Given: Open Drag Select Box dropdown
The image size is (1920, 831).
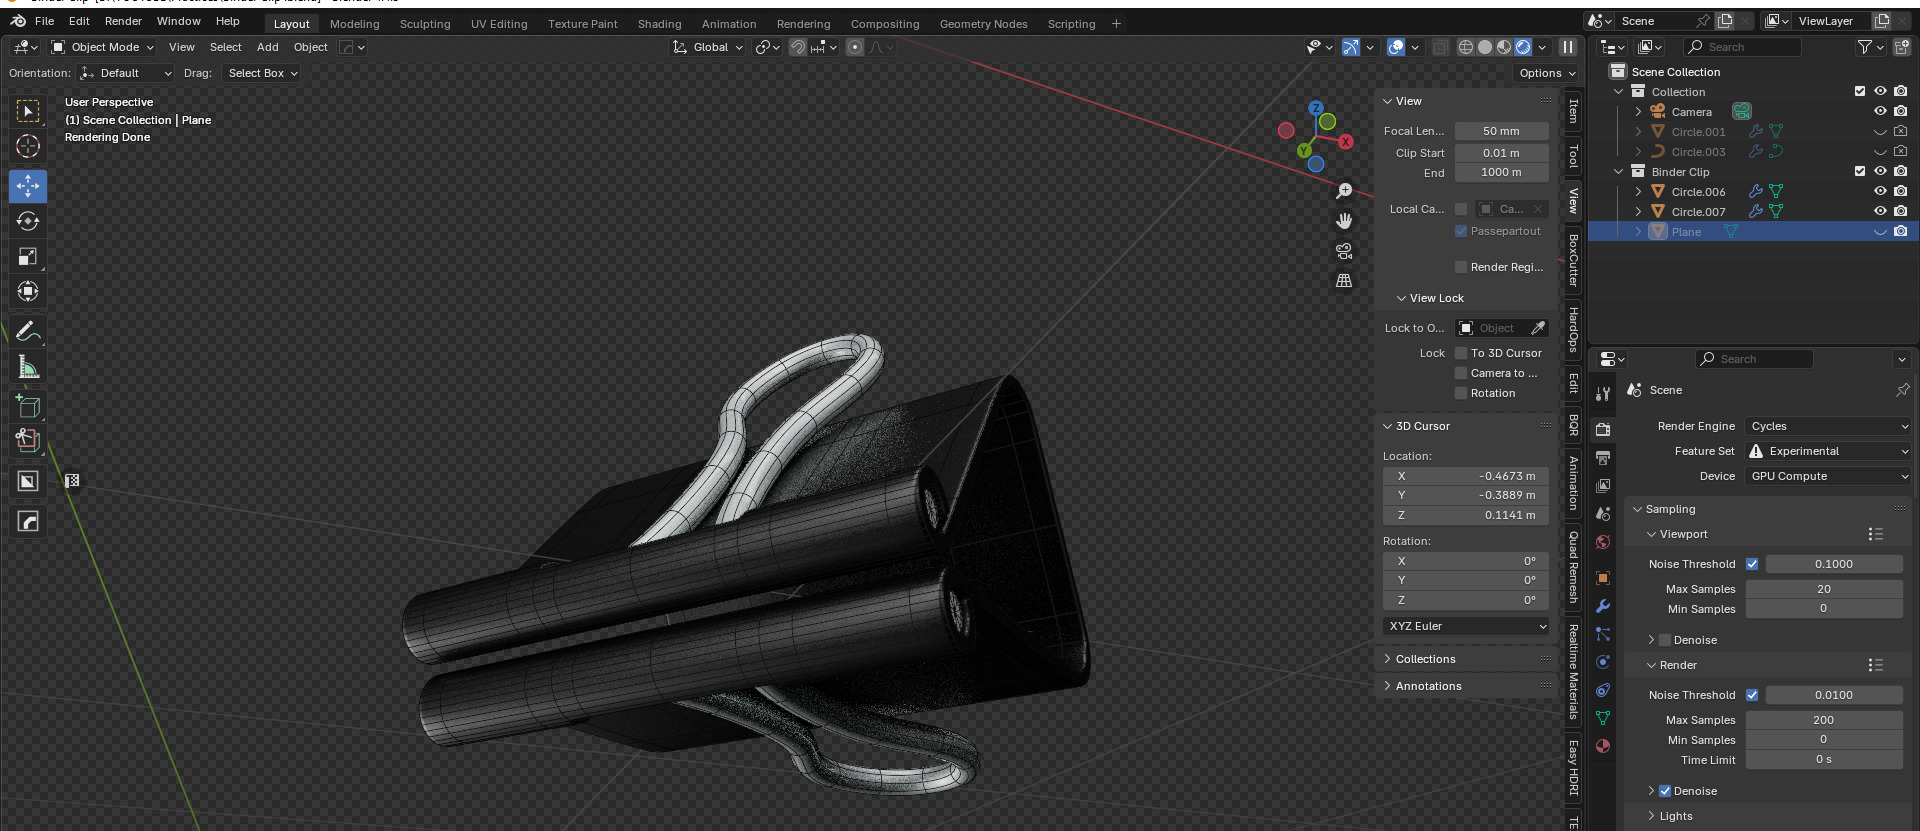Looking at the screenshot, I should pos(262,73).
